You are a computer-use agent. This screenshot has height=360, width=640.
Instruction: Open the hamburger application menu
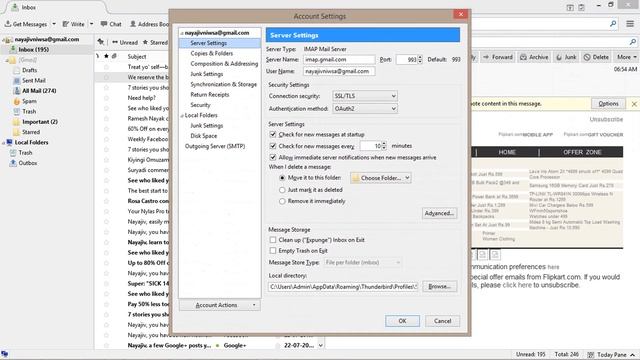pyautogui.click(x=630, y=24)
